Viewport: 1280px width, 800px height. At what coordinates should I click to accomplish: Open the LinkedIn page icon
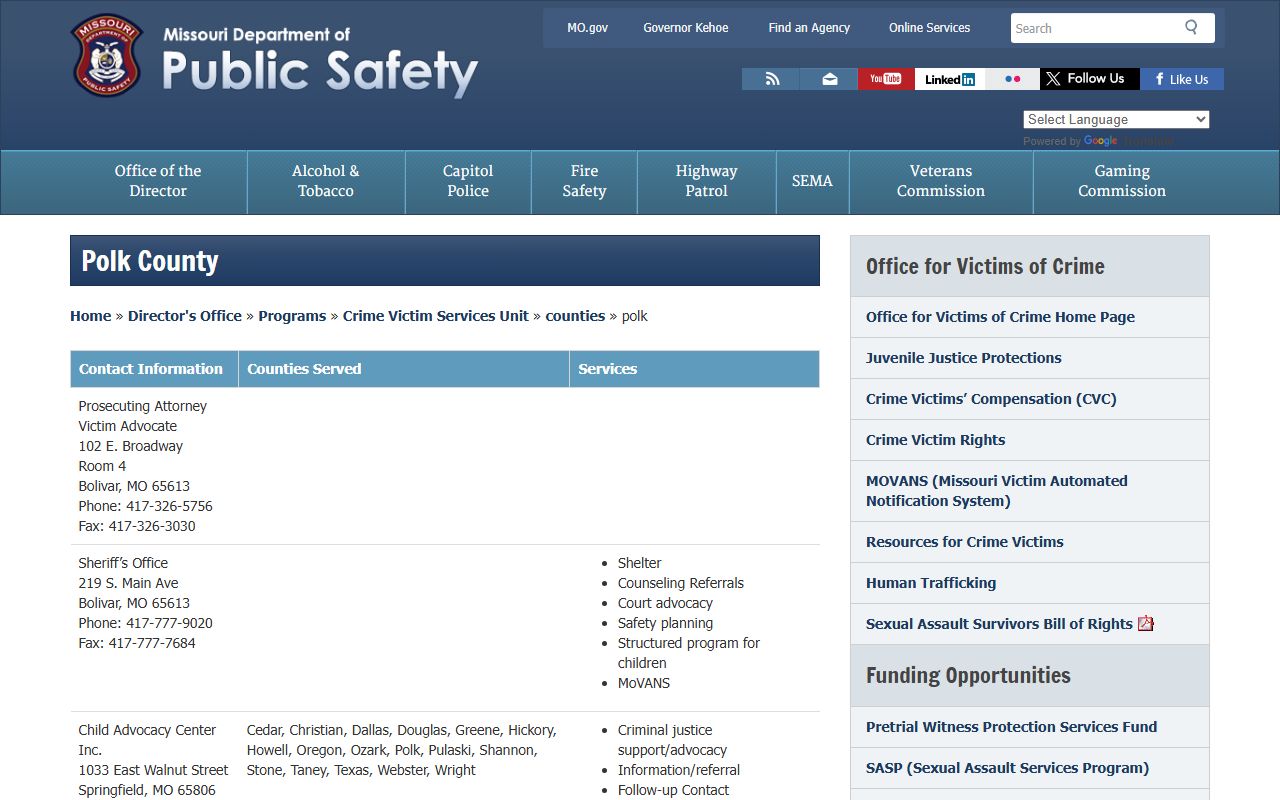pyautogui.click(x=949, y=79)
